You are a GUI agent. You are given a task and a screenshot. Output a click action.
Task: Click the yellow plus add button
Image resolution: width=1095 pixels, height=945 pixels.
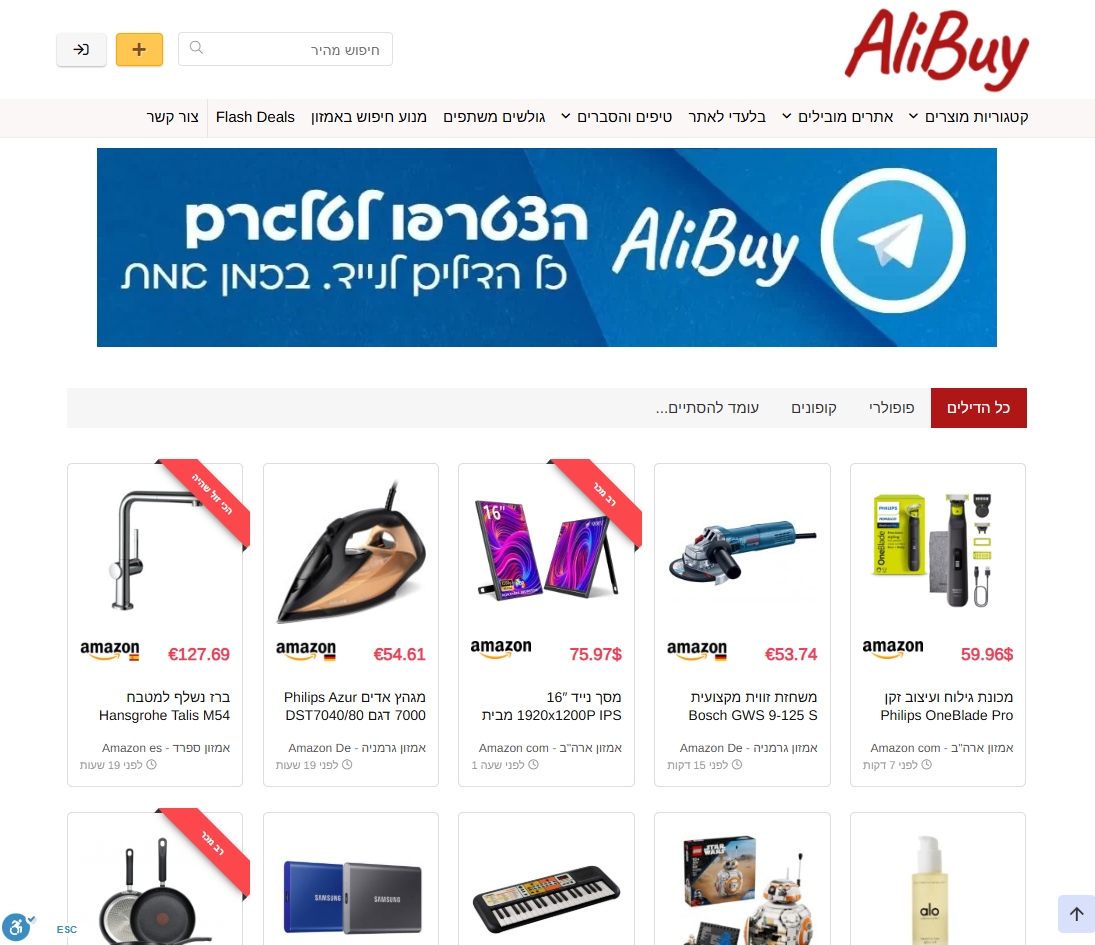(x=139, y=50)
